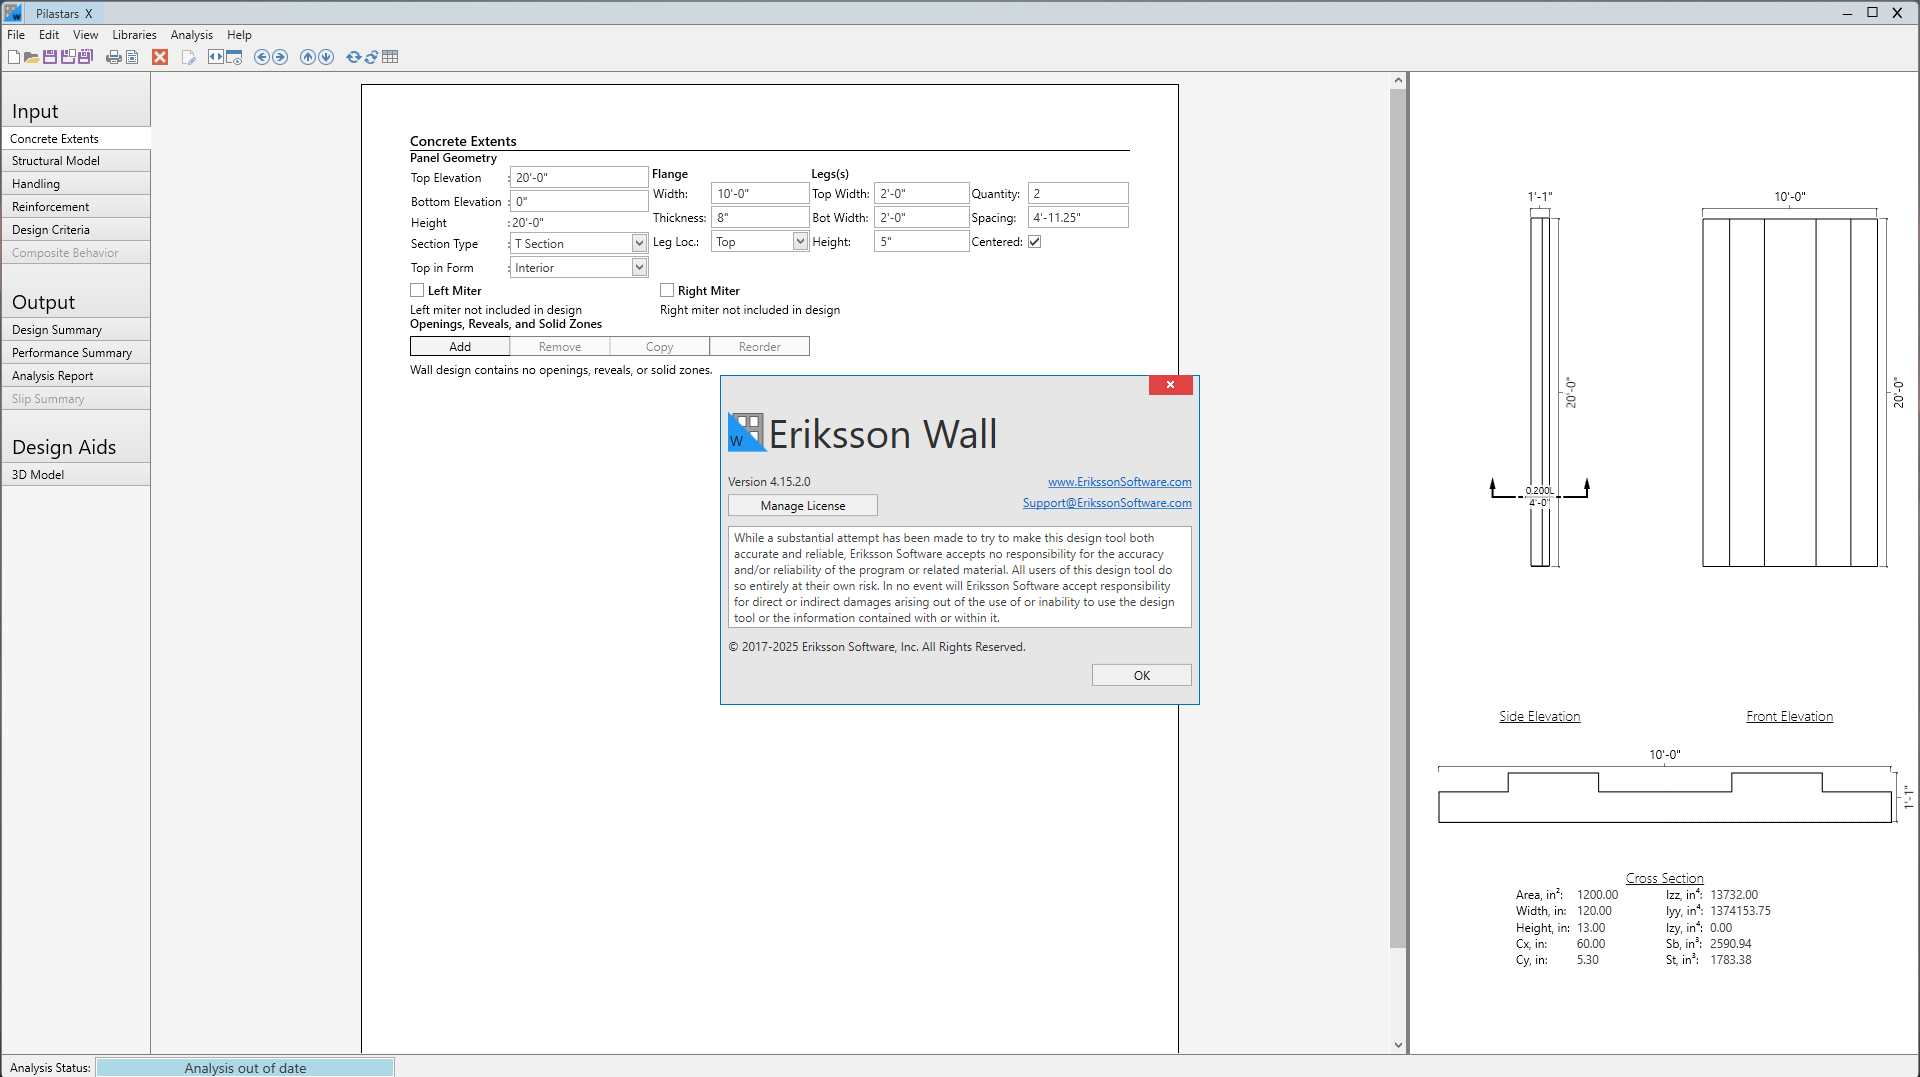This screenshot has width=1920, height=1077.
Task: Open a file with the folder icon
Action: (32, 57)
